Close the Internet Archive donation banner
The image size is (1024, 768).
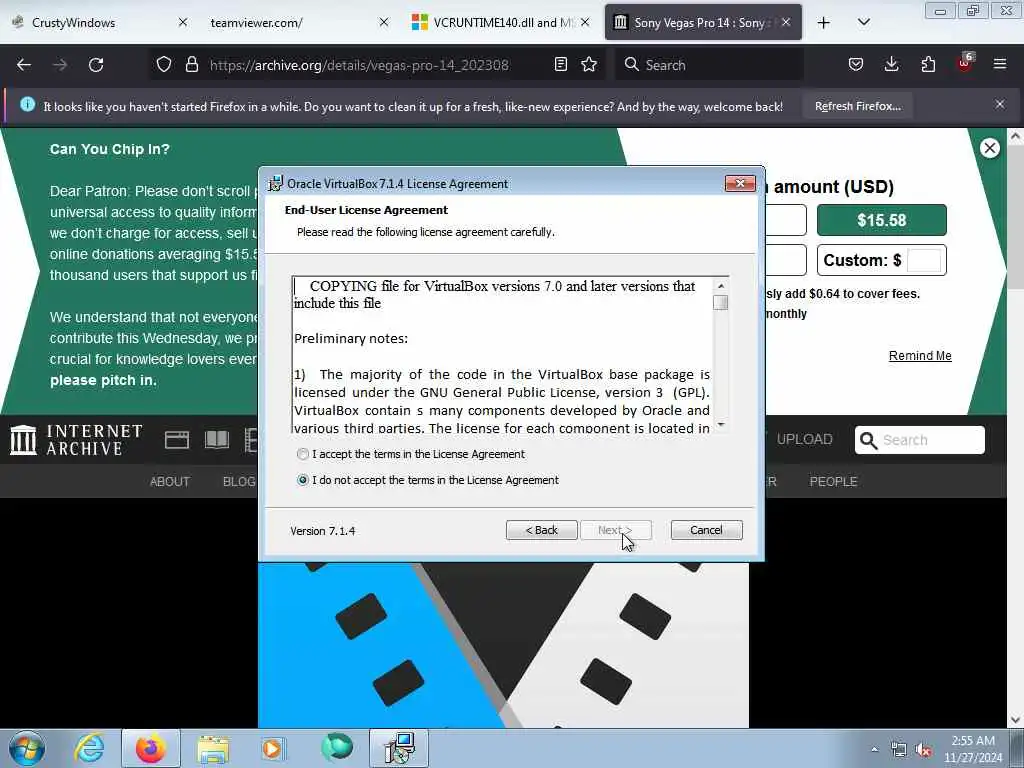990,148
